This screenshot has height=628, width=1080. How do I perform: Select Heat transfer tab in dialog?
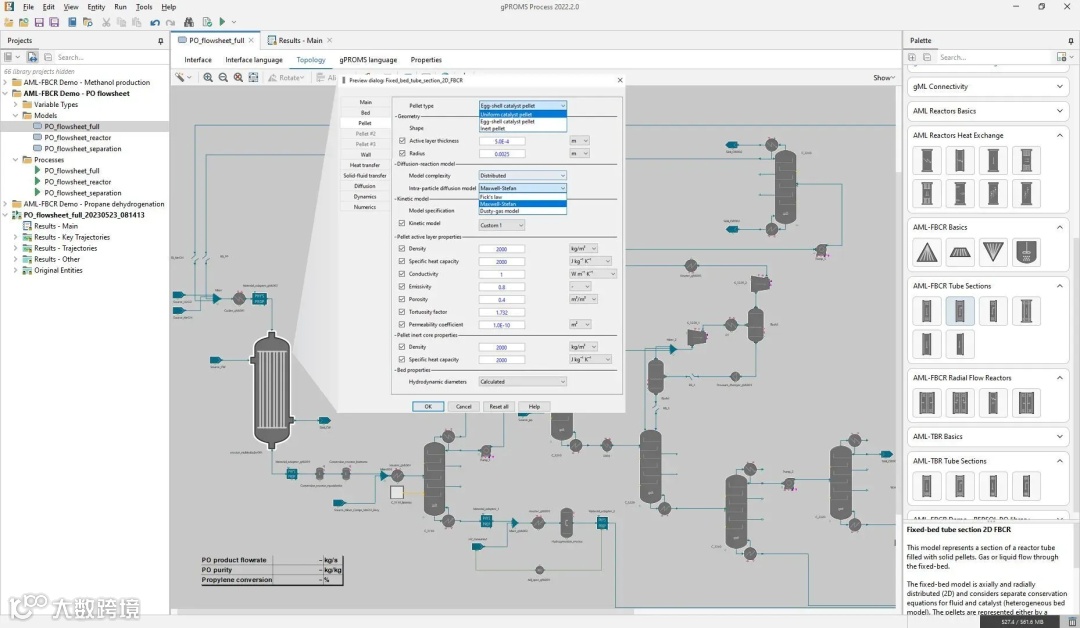(365, 165)
